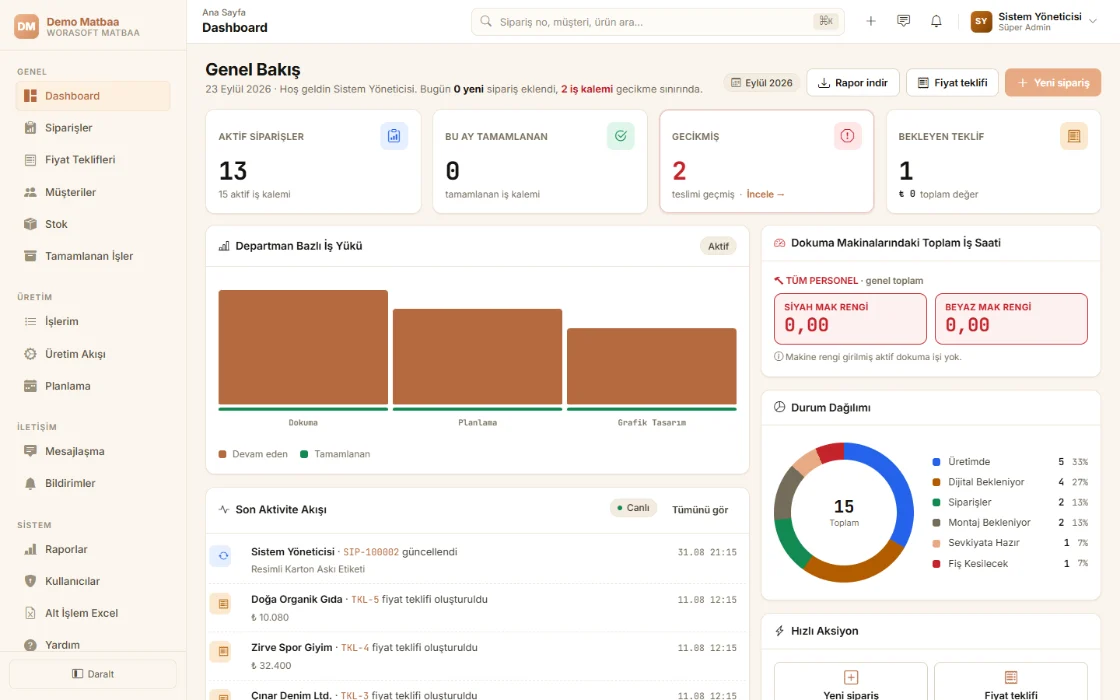Open notifications bell in top bar
This screenshot has width=1120, height=700.
pos(936,21)
